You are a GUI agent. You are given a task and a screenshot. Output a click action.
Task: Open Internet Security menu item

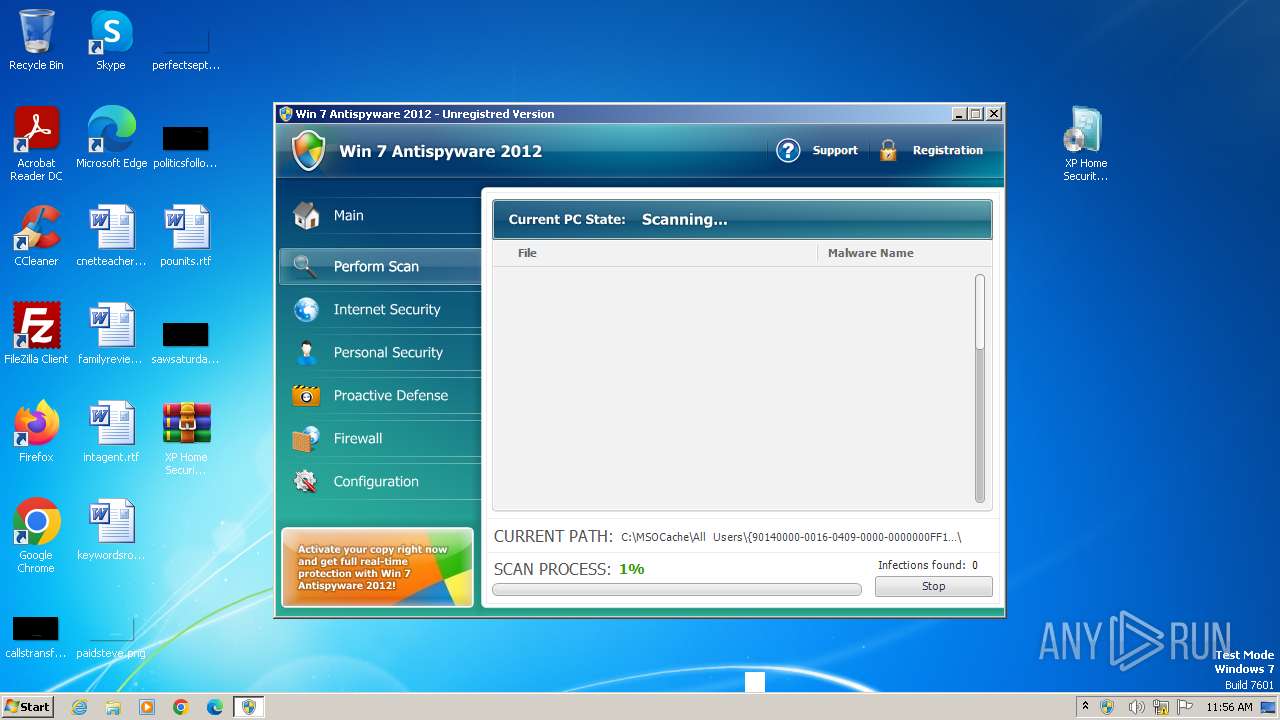pos(380,309)
